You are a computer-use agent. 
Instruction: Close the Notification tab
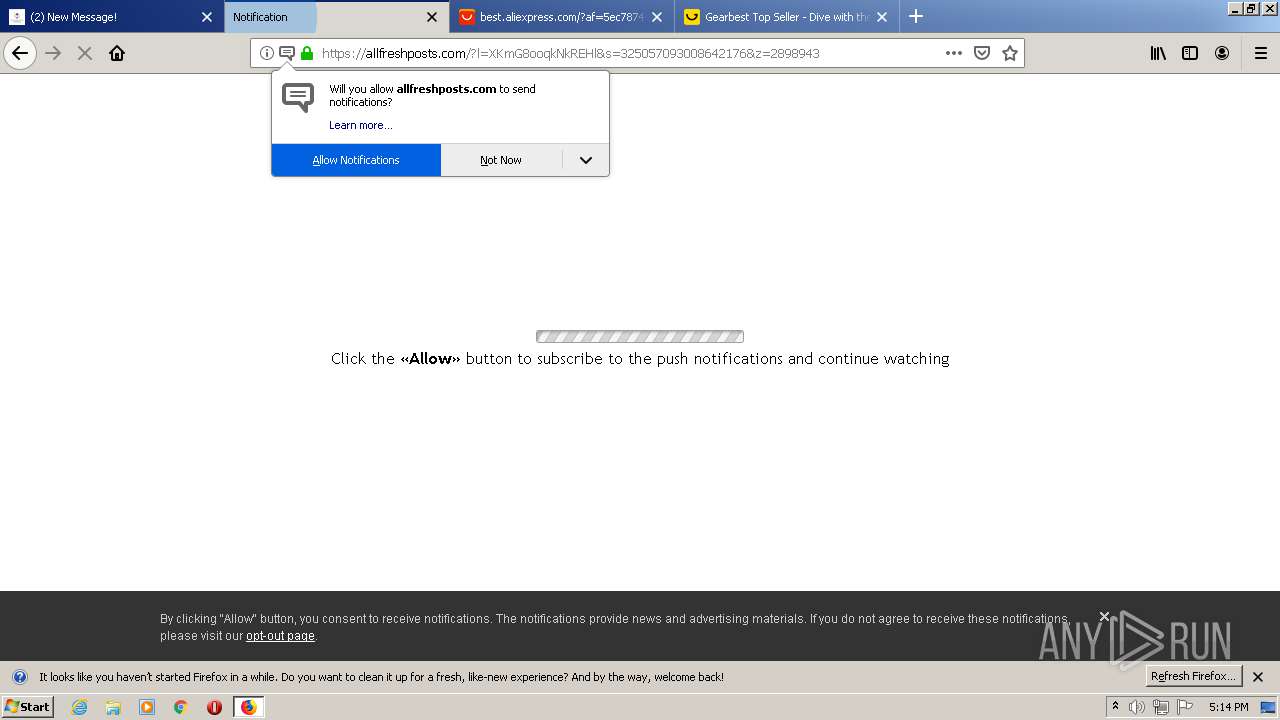click(x=432, y=17)
